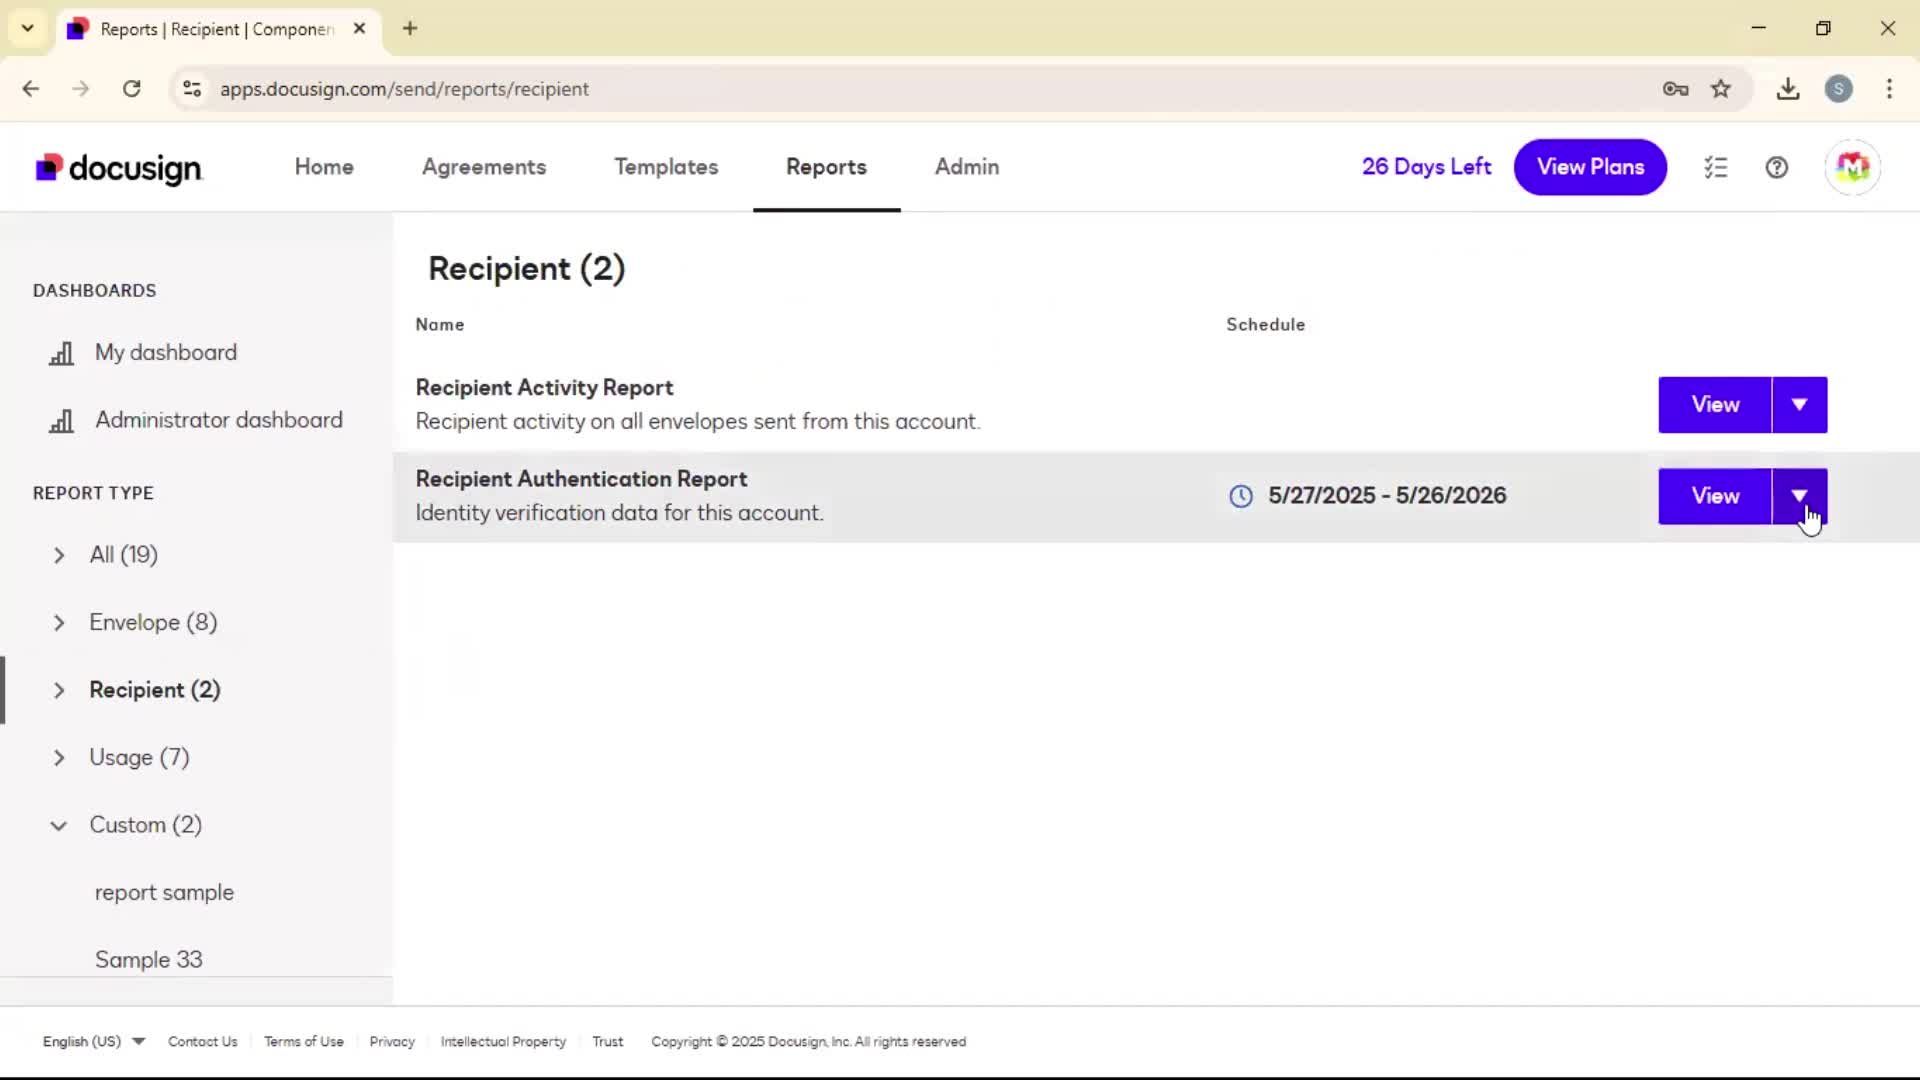The image size is (1920, 1080).
Task: Click My dashboard chart icon
Action: [62, 353]
